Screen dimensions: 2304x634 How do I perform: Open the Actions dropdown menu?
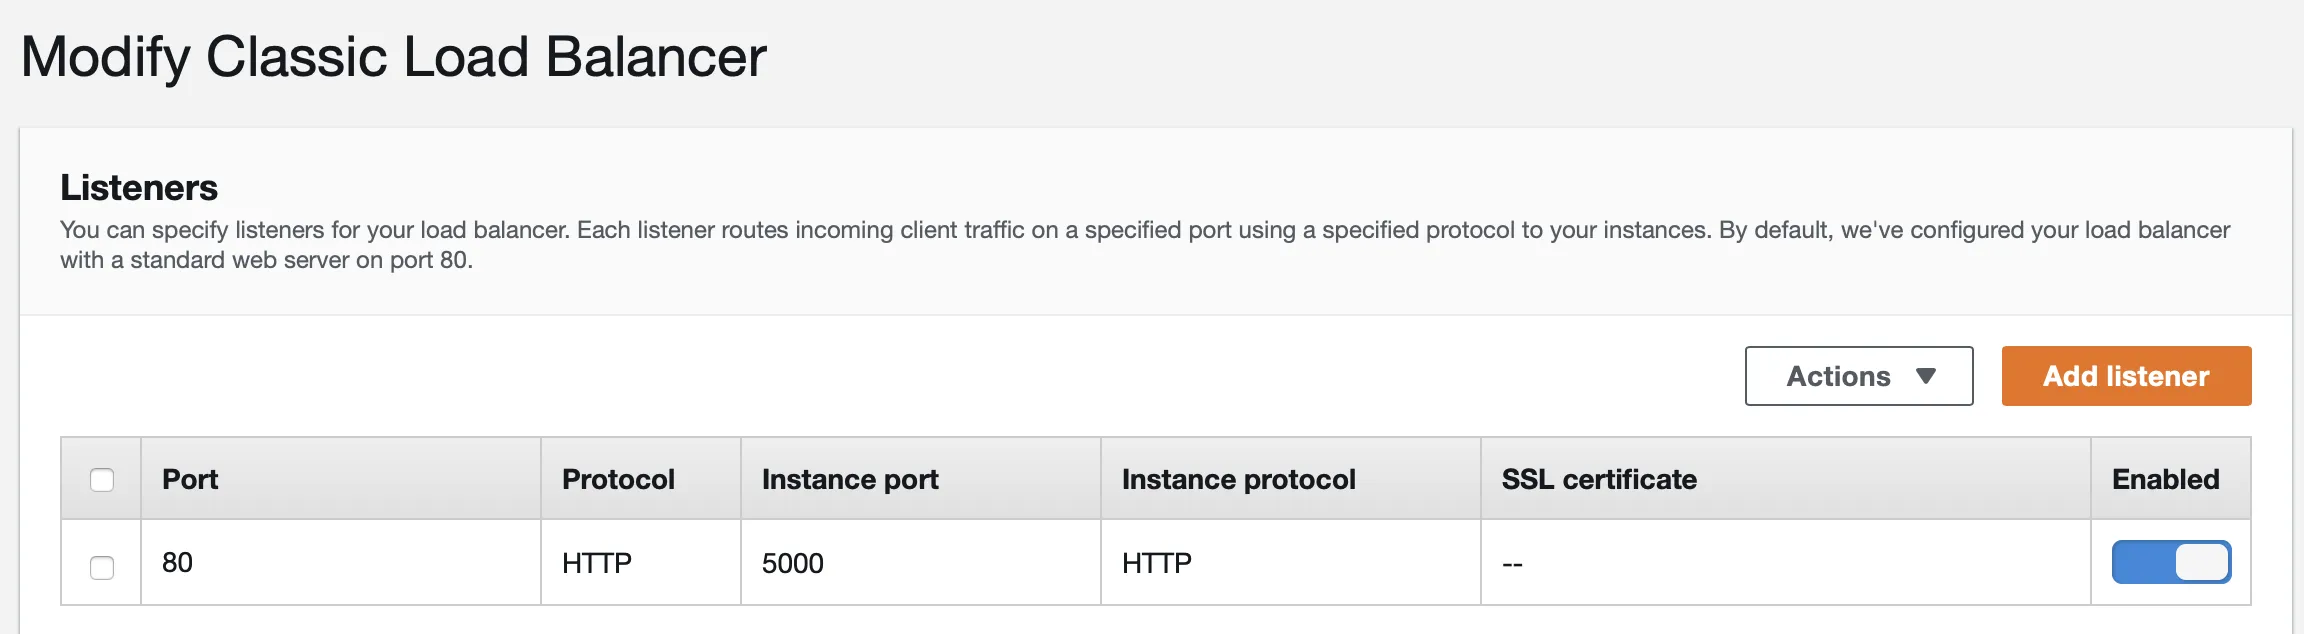coord(1858,376)
